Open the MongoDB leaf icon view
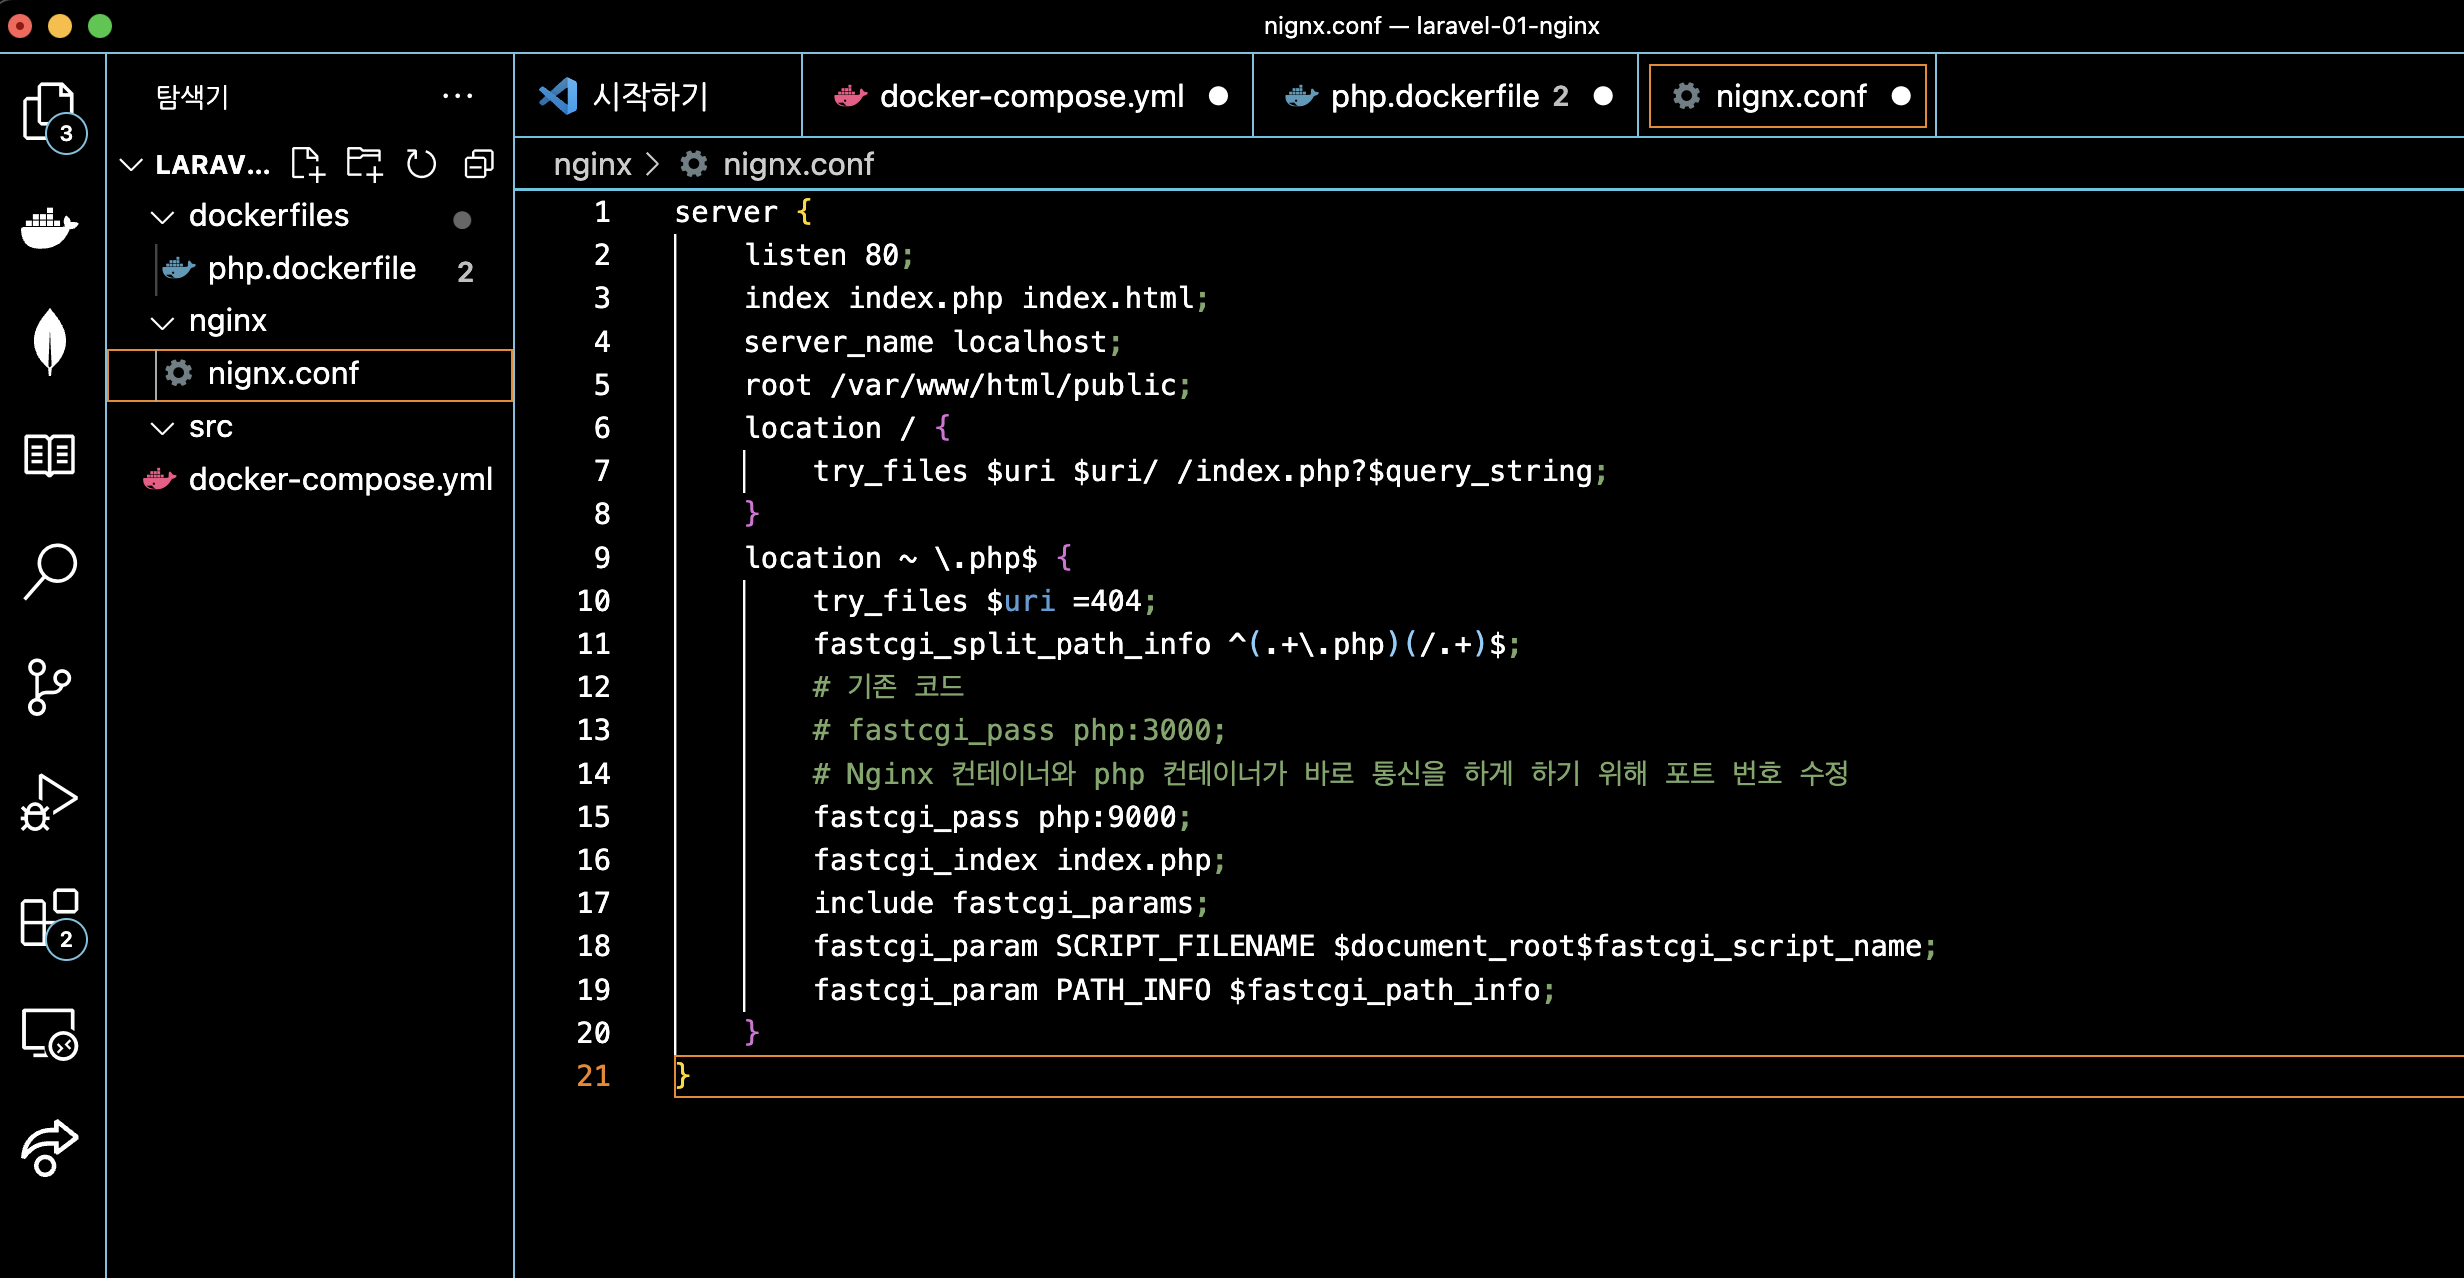 [49, 341]
